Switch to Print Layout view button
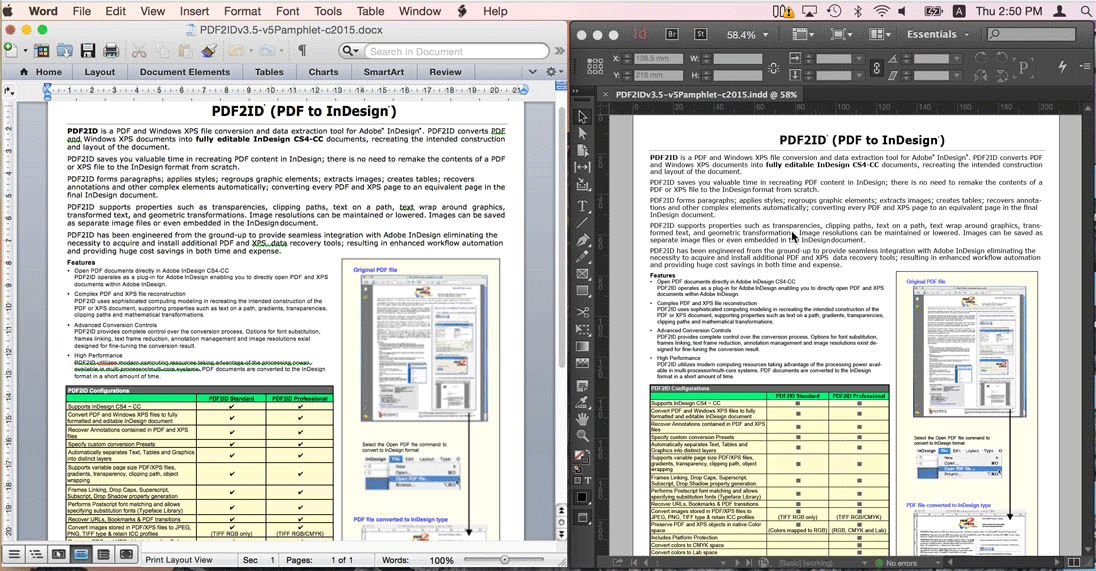This screenshot has width=1096, height=571. 81,554
